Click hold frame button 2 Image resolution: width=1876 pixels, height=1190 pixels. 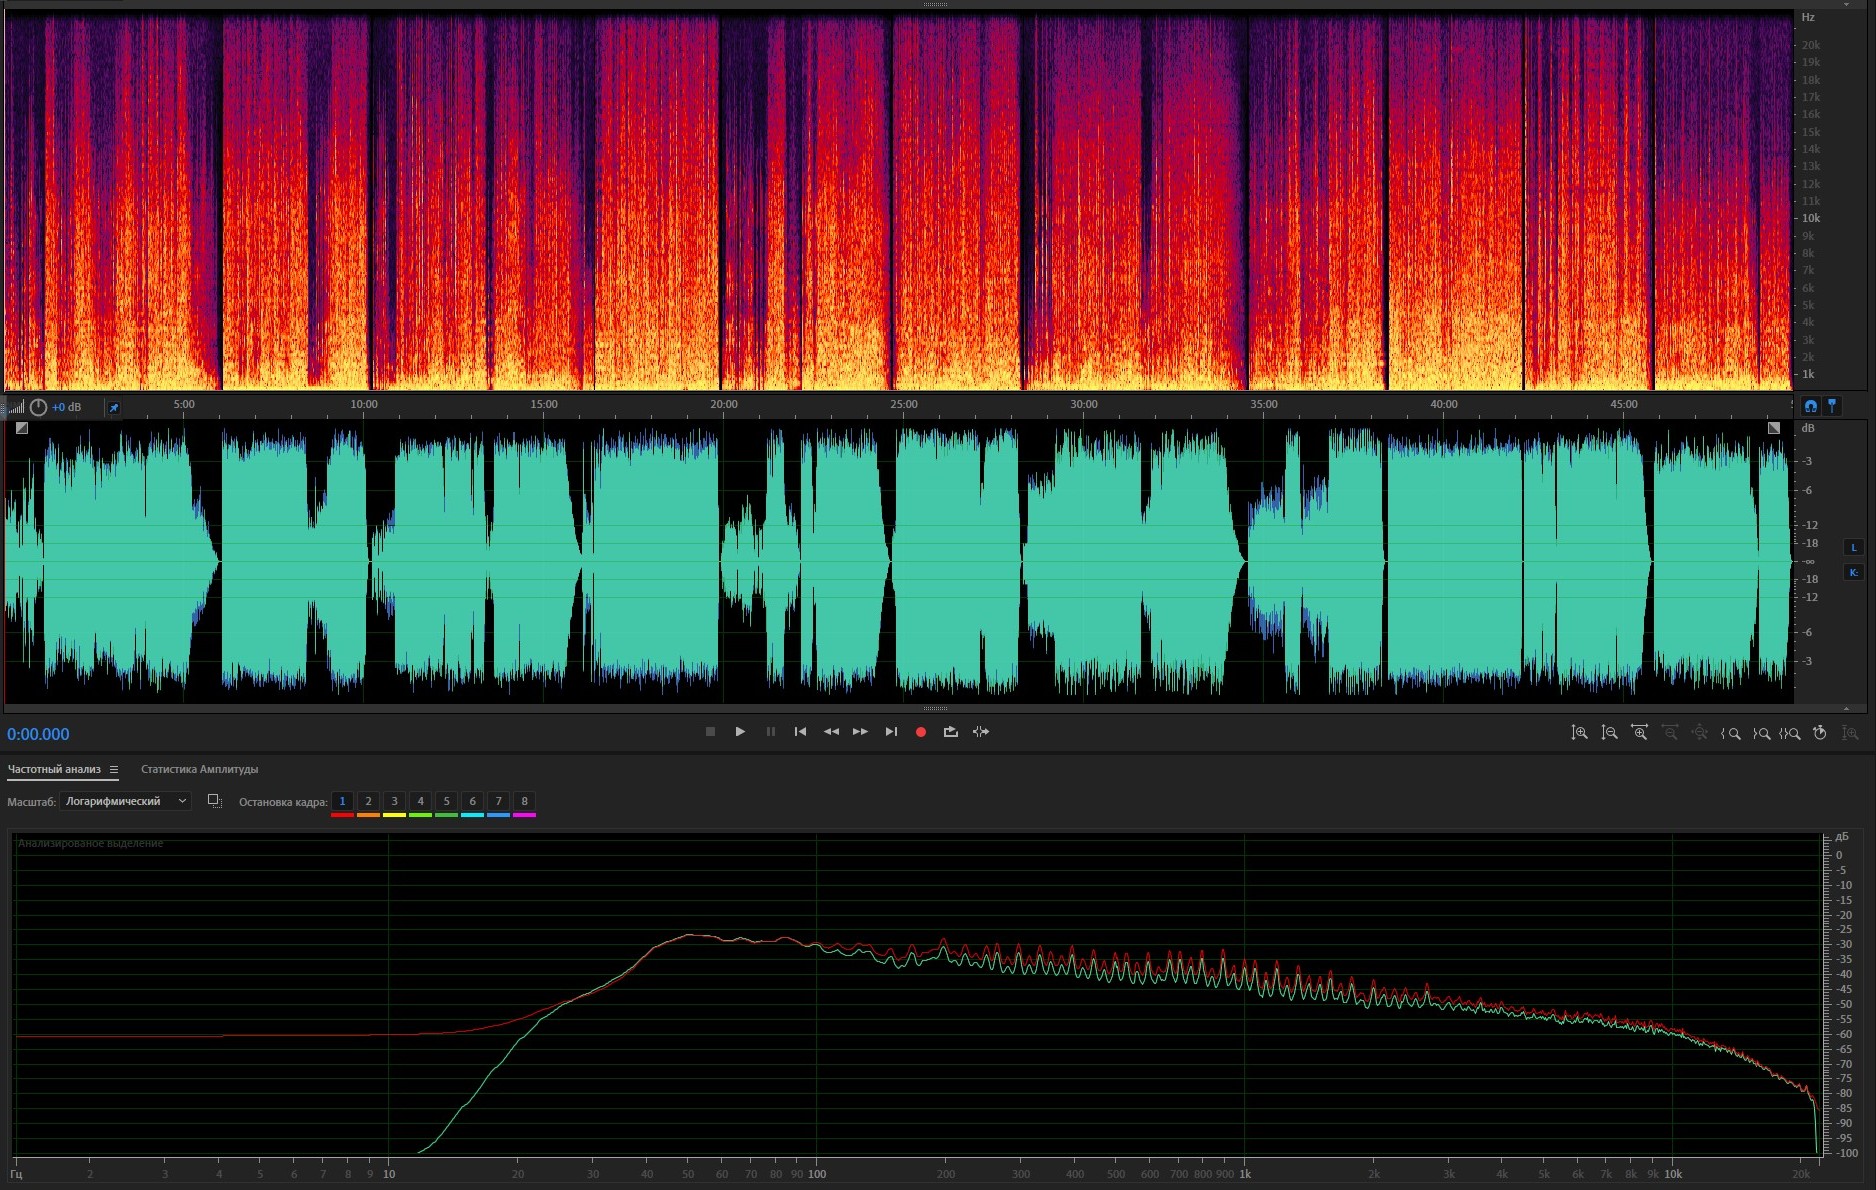pos(368,801)
